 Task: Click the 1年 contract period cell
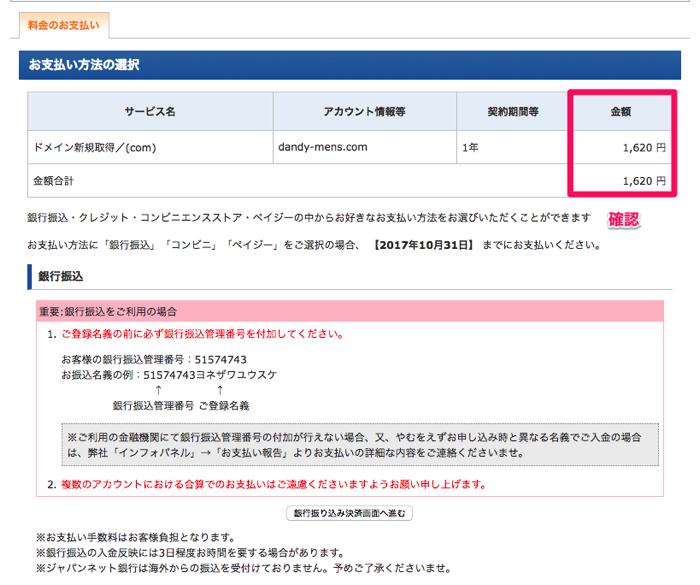(x=470, y=147)
